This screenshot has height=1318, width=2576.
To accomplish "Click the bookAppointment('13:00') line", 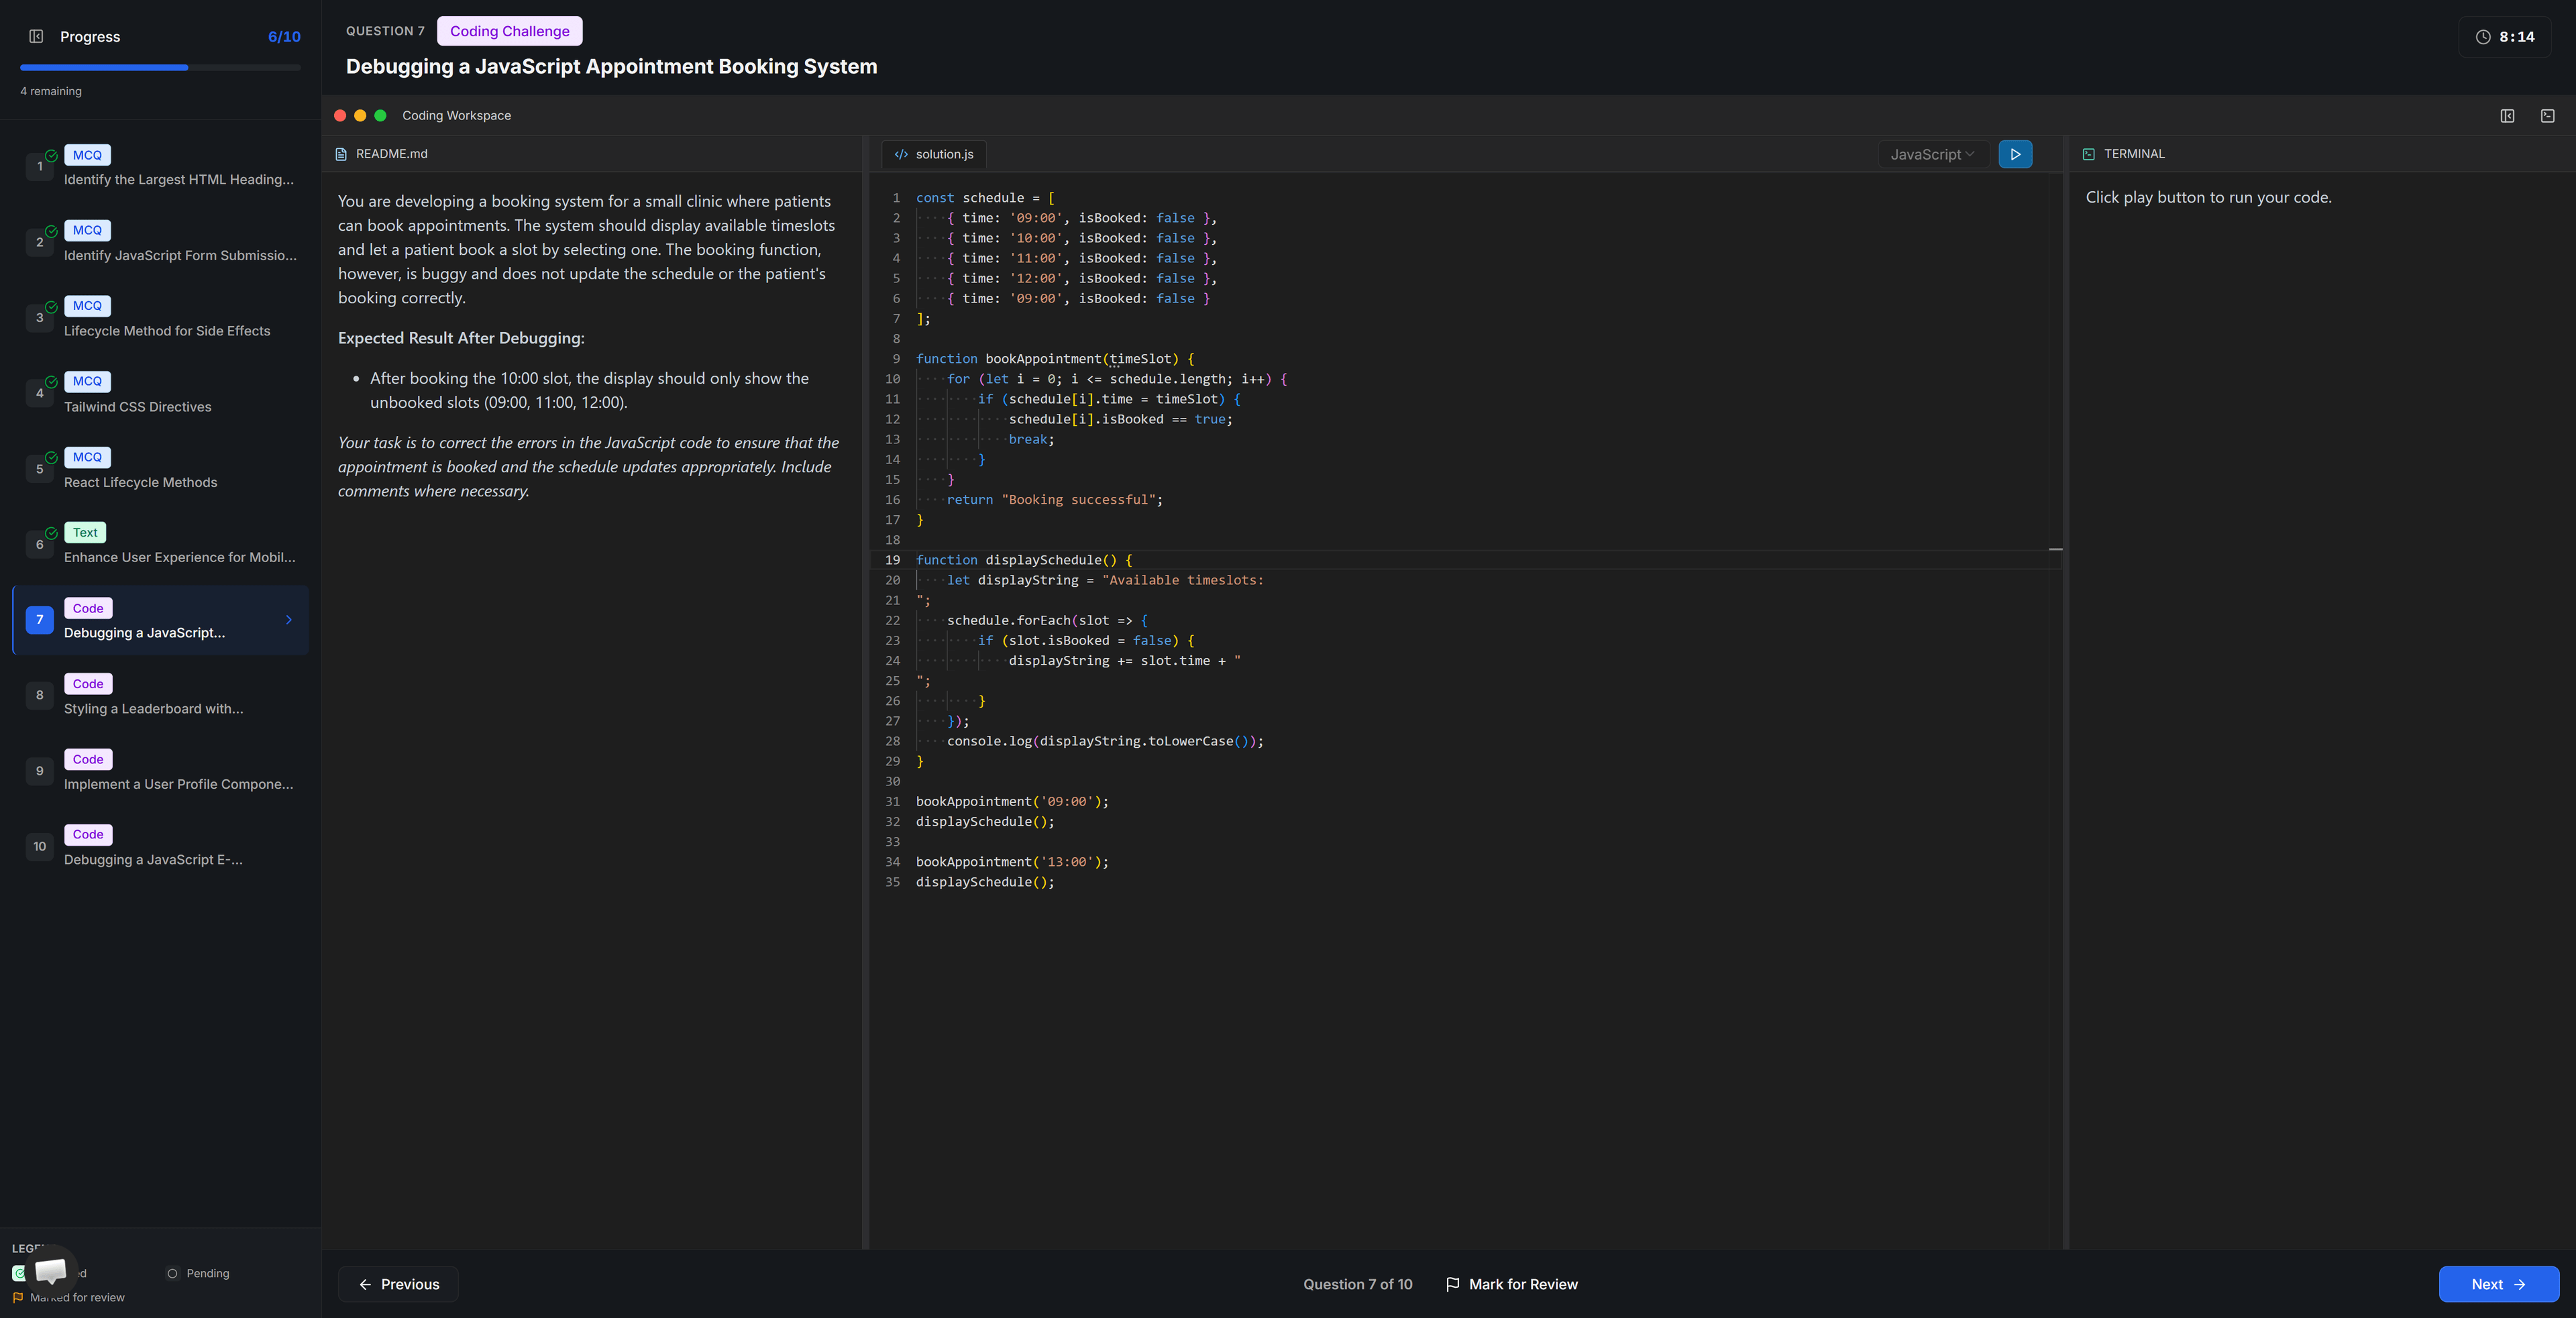I will point(1012,862).
